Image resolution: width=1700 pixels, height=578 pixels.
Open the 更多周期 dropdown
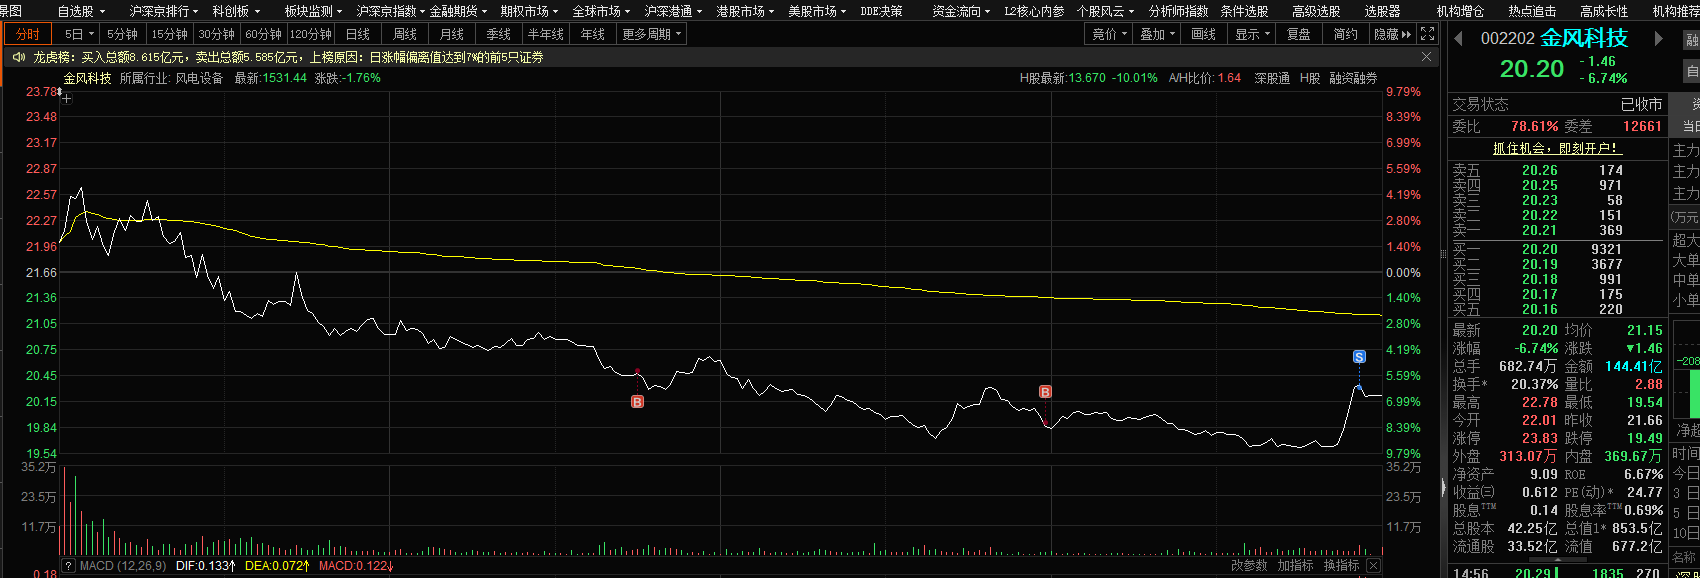[652, 34]
